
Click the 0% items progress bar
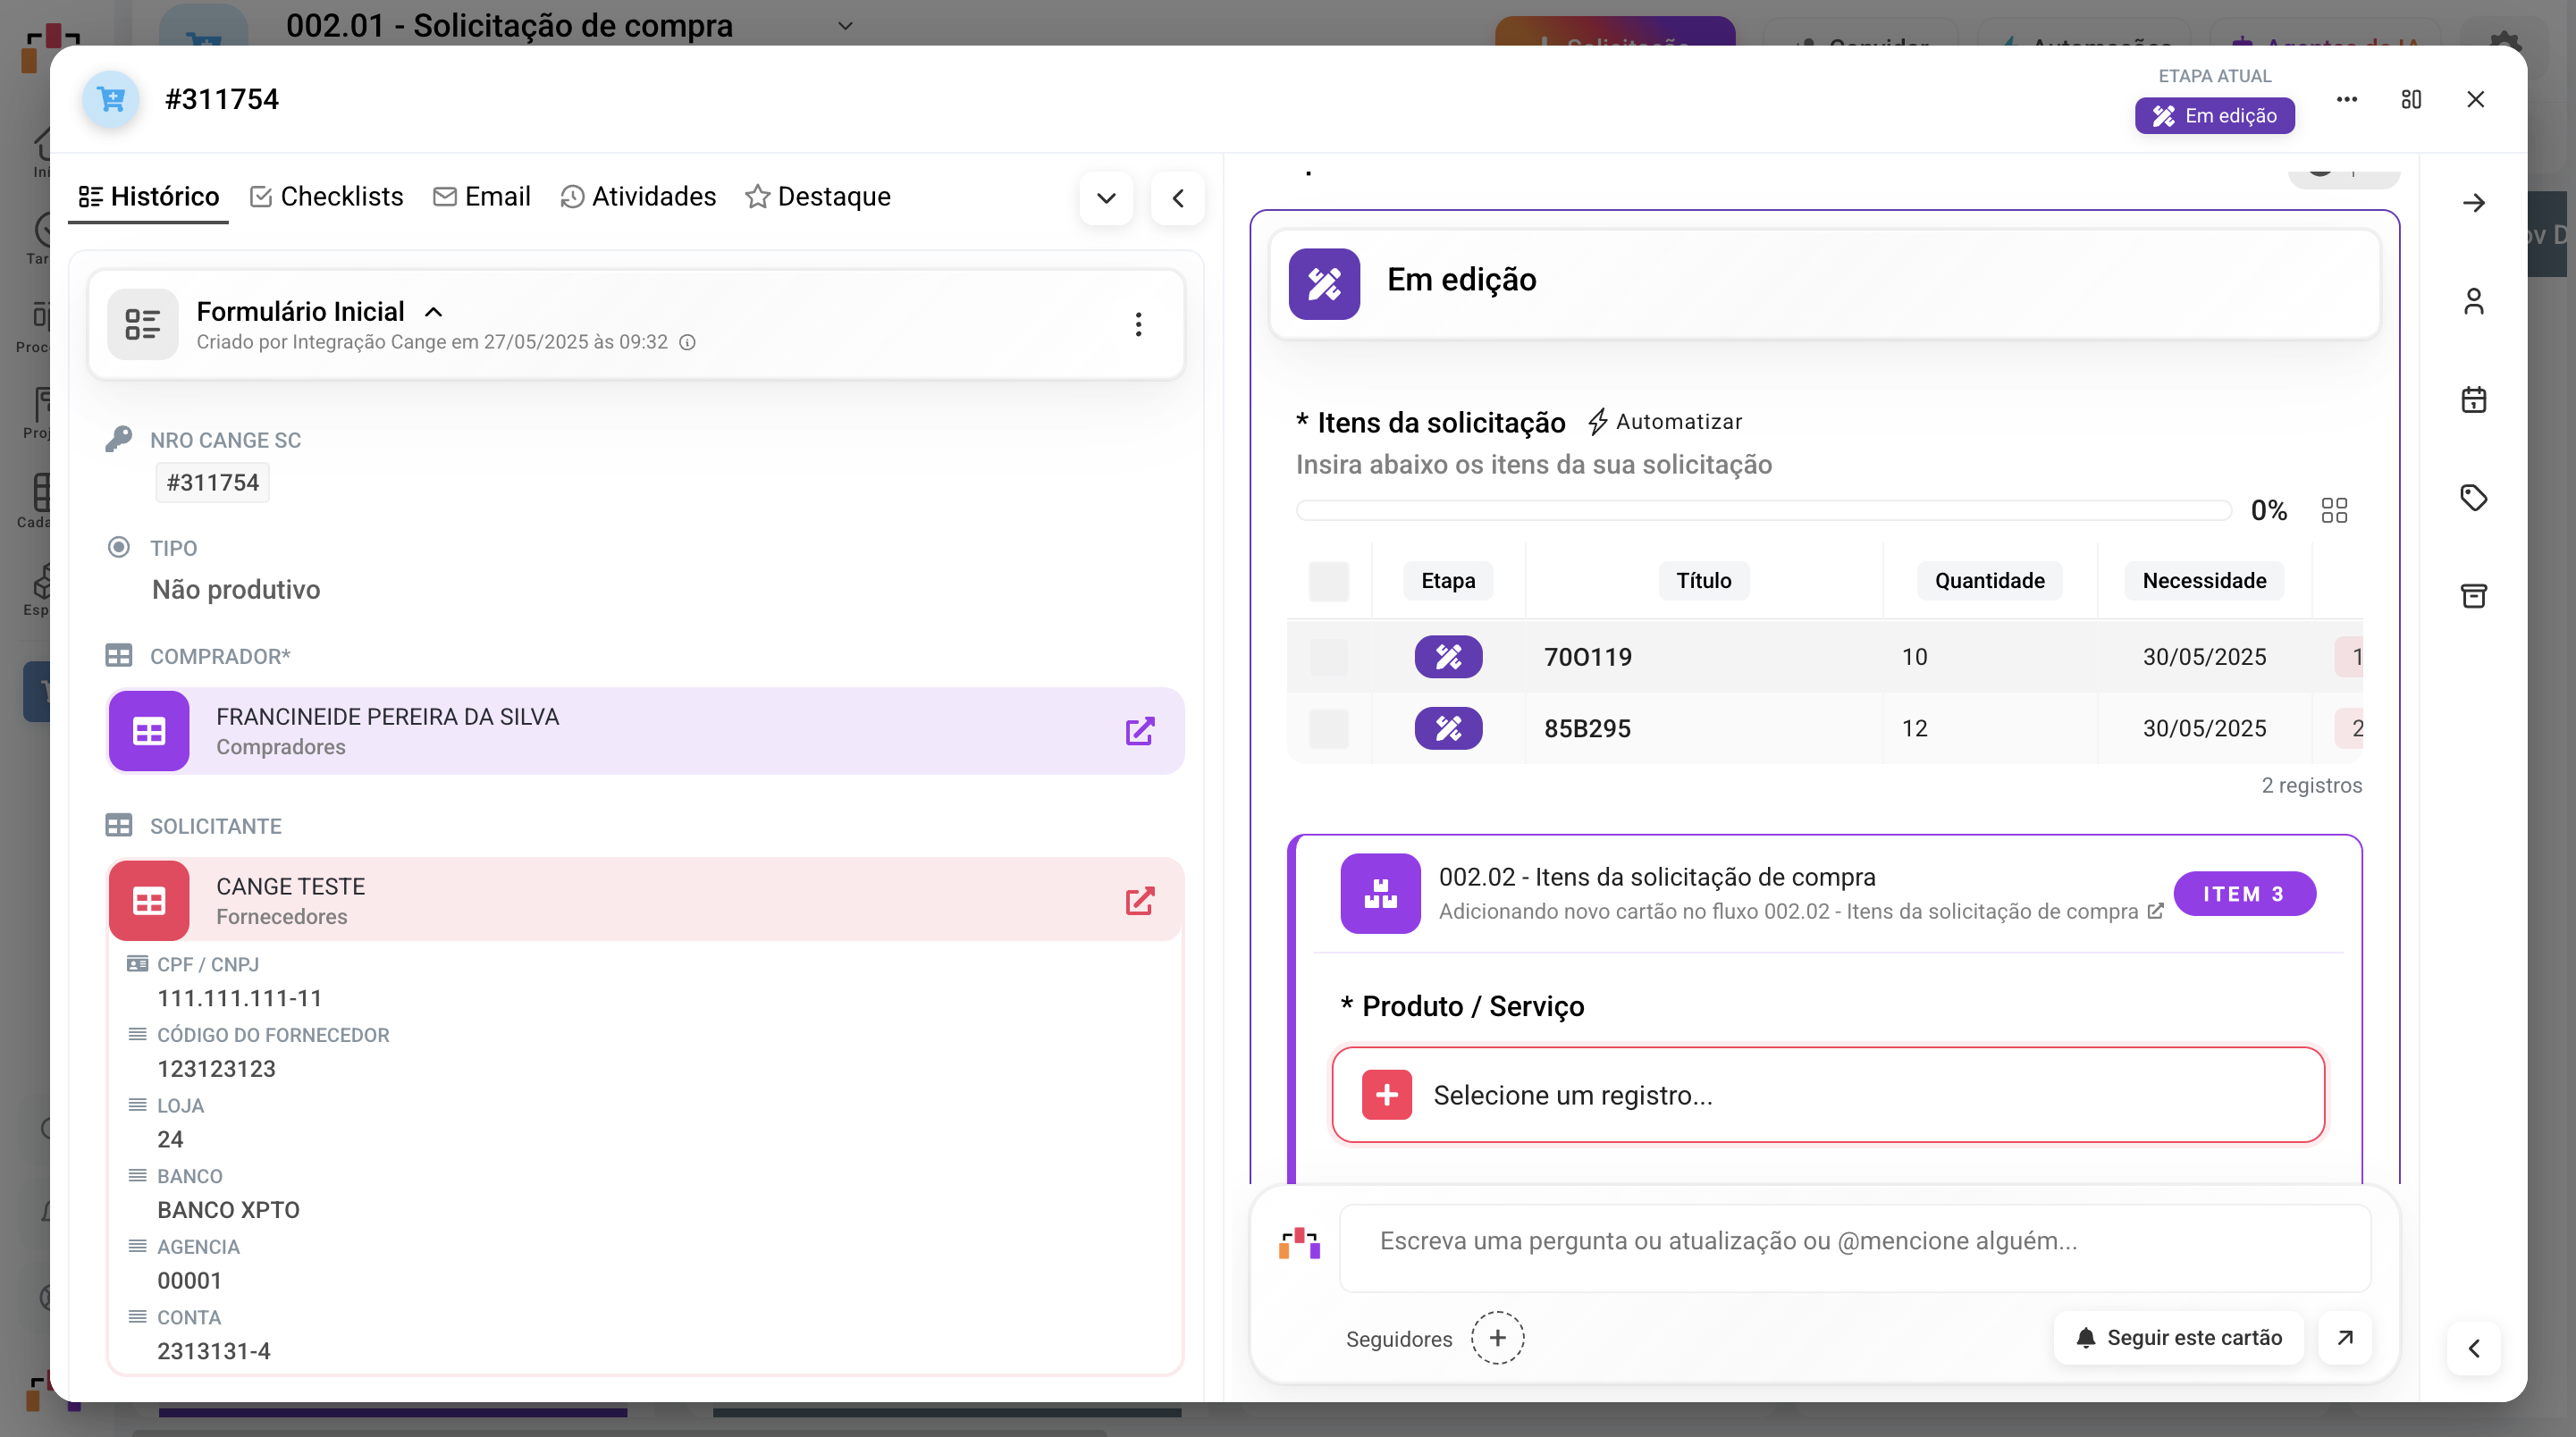coord(1764,511)
